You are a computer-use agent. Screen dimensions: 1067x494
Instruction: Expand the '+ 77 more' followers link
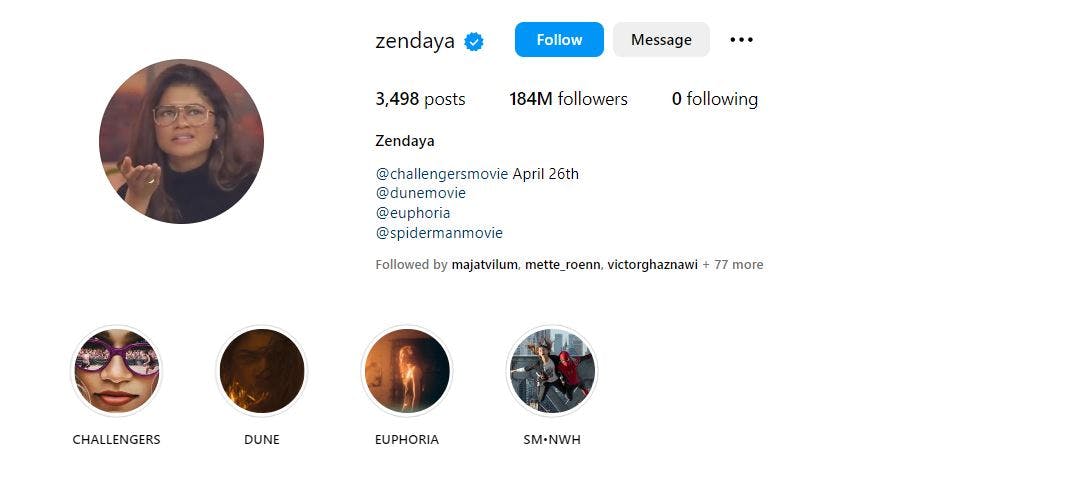[733, 265]
